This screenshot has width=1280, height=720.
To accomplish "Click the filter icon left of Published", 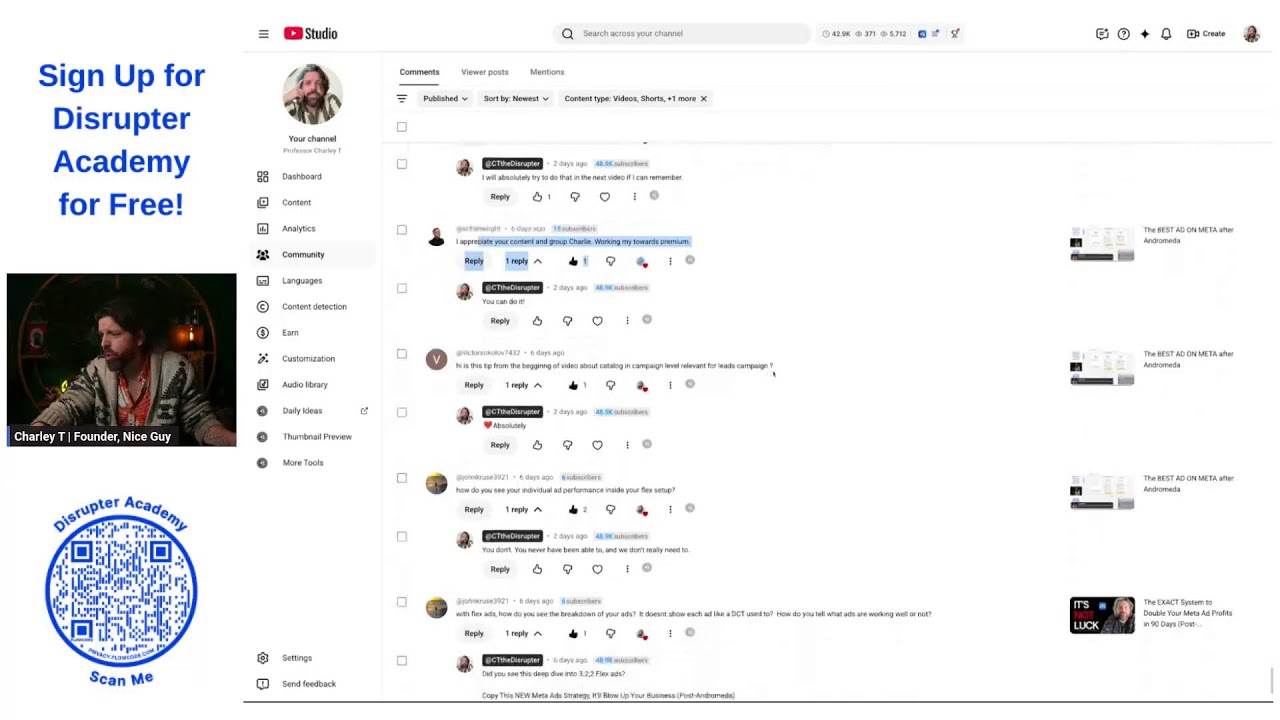I will pyautogui.click(x=402, y=99).
